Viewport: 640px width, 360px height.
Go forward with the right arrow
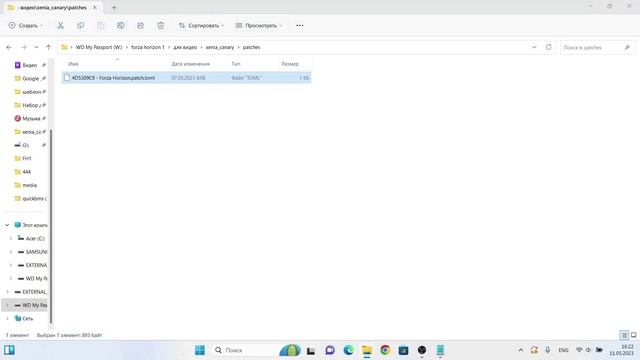[24, 47]
